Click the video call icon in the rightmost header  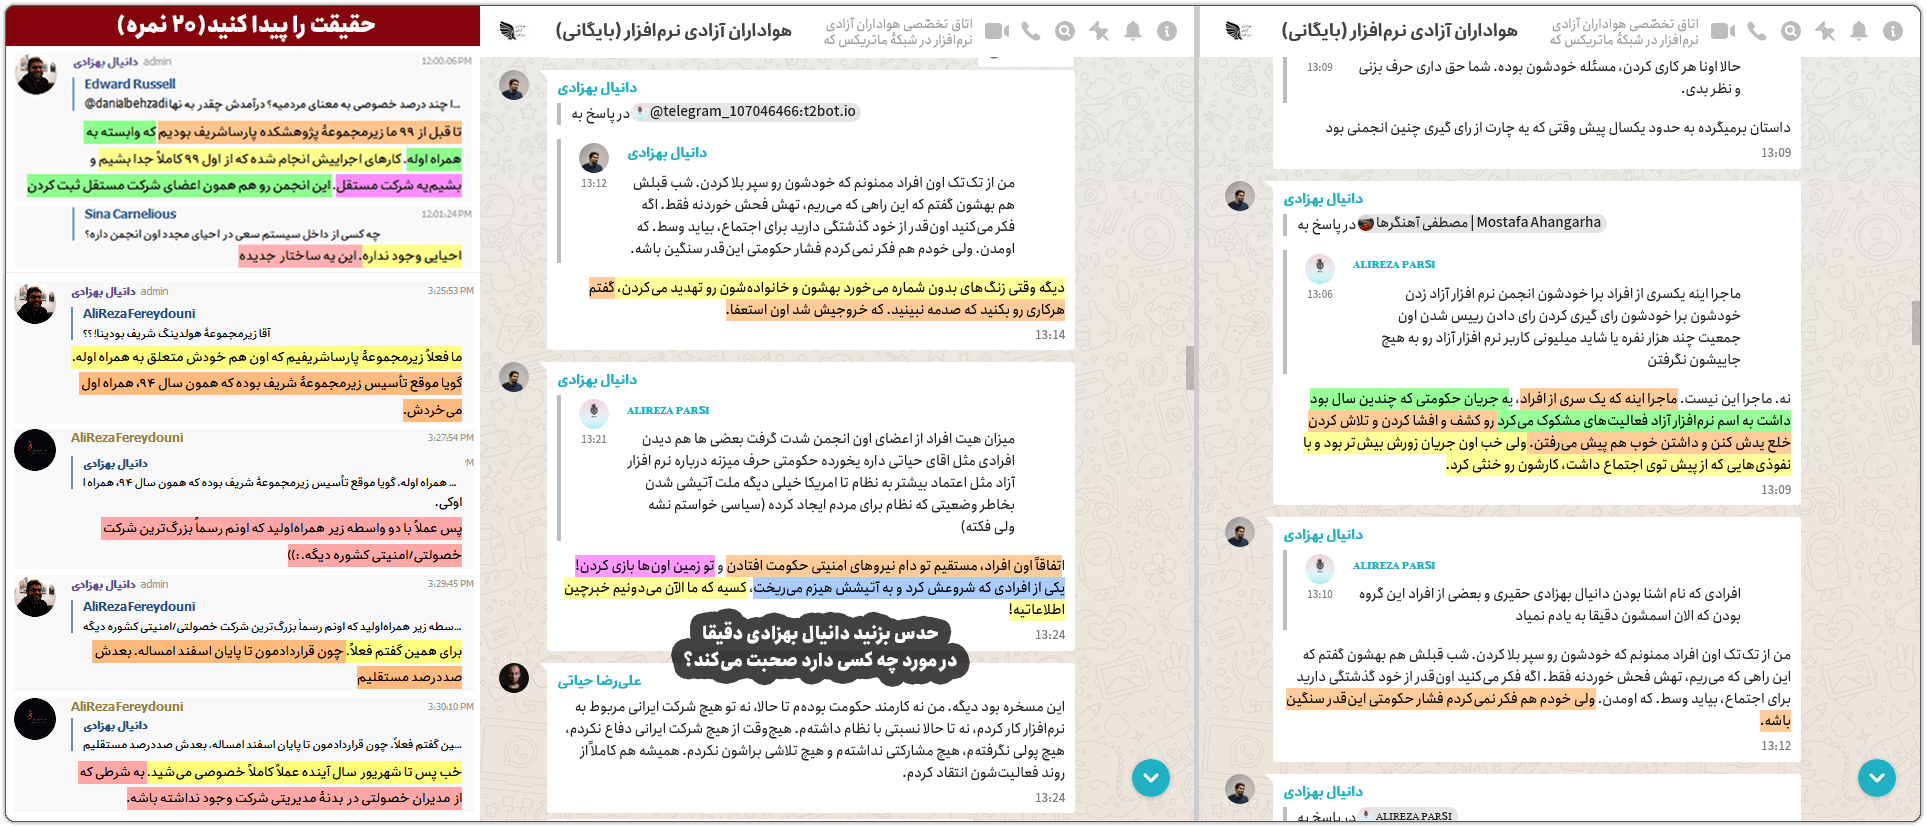click(x=1723, y=31)
